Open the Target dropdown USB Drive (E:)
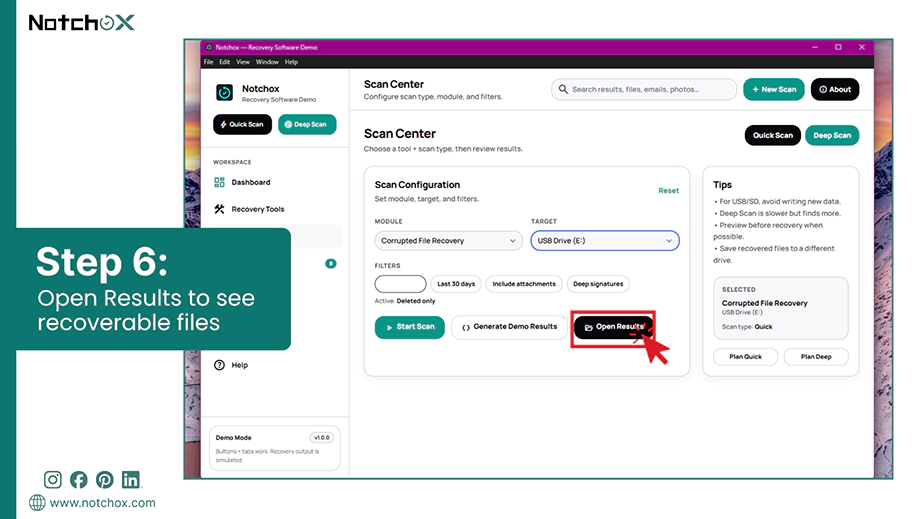 coord(605,241)
